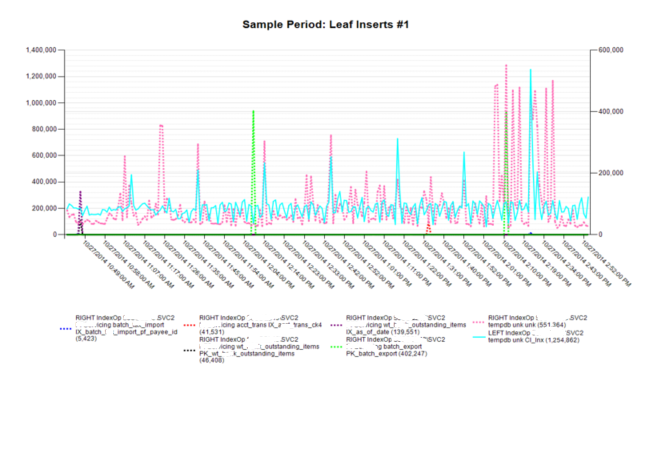Image resolution: width=651 pixels, height=465 pixels.
Task: Click right axis label 400,000
Action: (610, 112)
